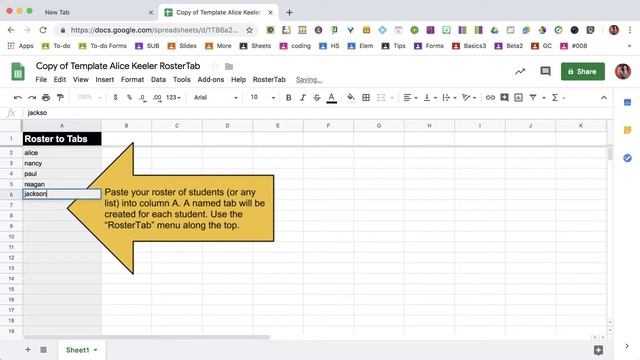Open activity dashboard trend icon

[520, 72]
